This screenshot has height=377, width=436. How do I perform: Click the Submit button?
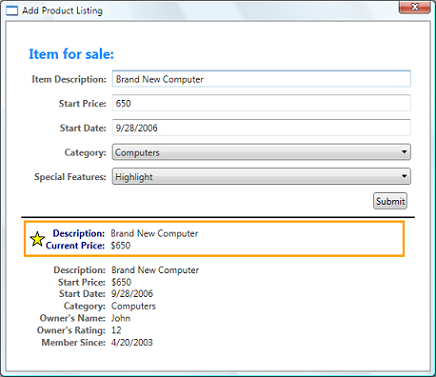point(390,201)
